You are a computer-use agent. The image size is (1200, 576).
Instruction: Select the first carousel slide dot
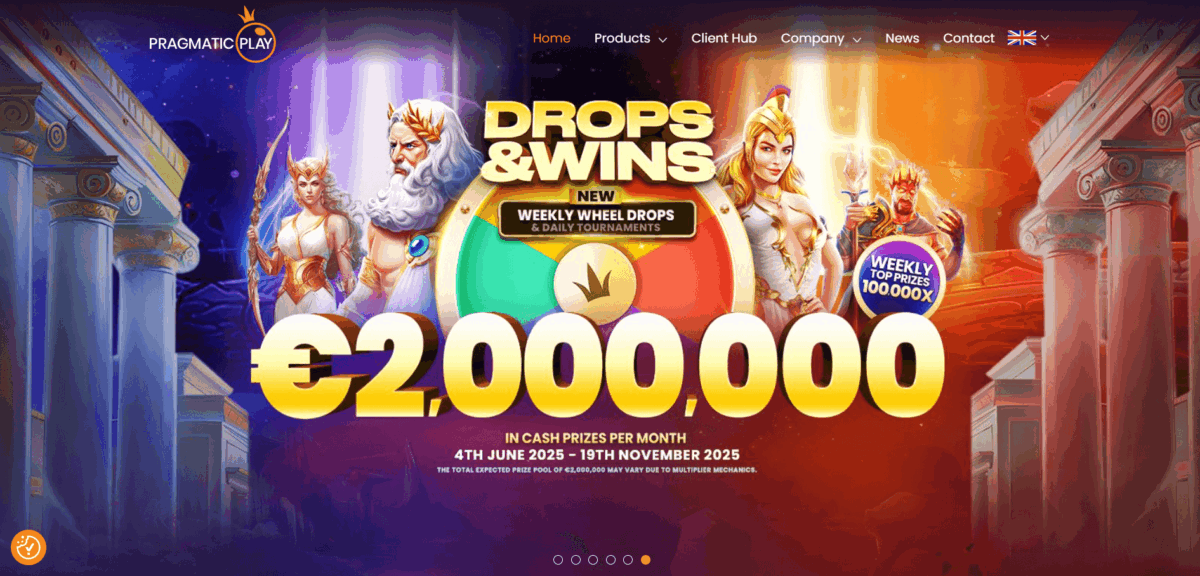(558, 560)
